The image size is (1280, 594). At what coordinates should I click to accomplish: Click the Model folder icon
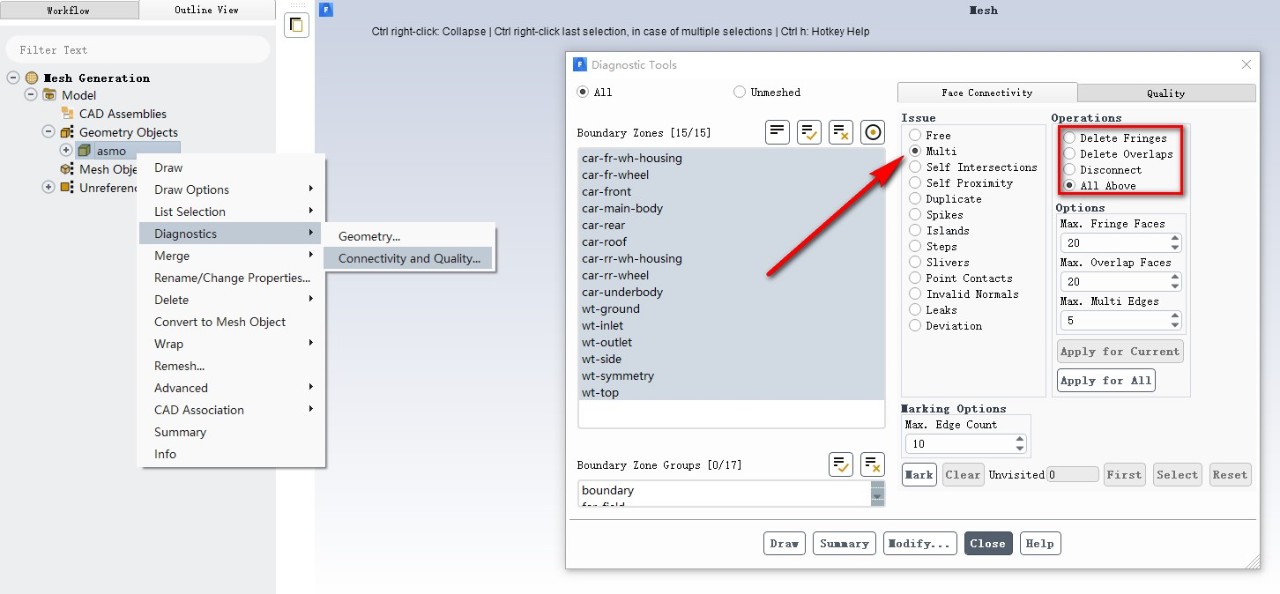tap(49, 95)
